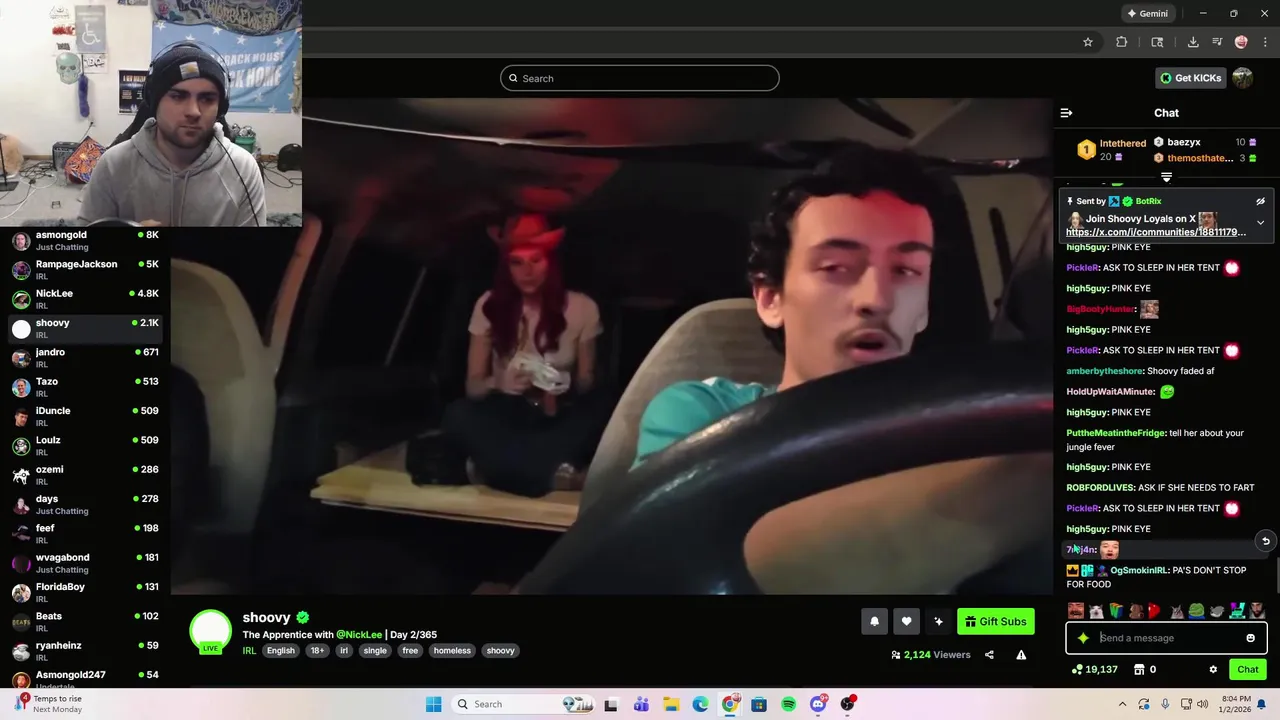Click the 2,124 Viewers count
The width and height of the screenshot is (1280, 720).
click(x=930, y=655)
